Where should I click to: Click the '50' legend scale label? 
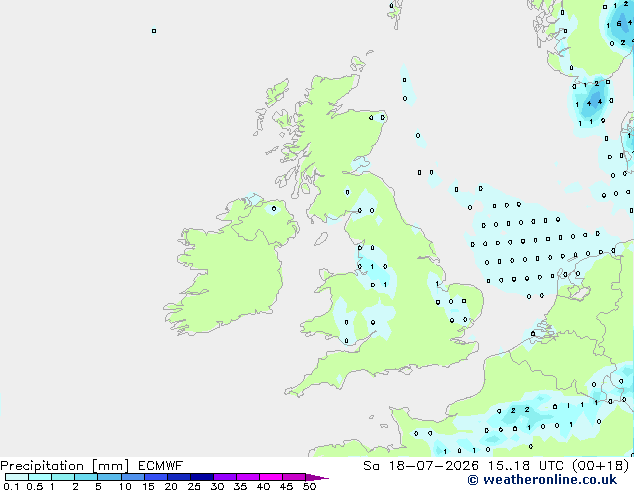[310, 486]
